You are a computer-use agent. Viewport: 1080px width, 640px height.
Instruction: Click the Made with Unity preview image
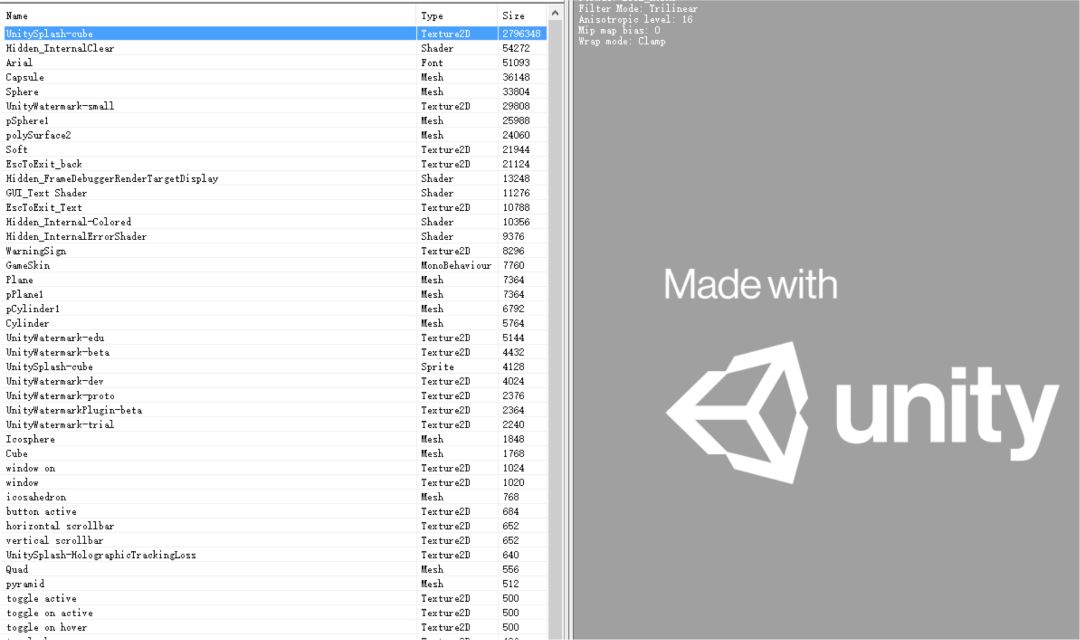[861, 376]
